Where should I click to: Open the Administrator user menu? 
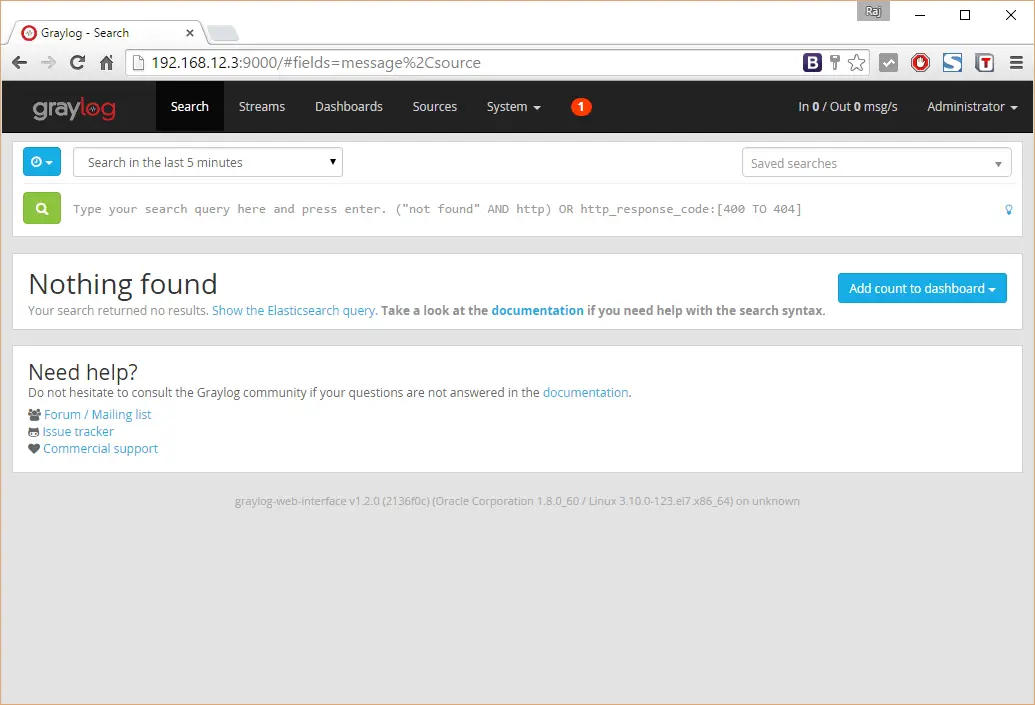pyautogui.click(x=971, y=107)
